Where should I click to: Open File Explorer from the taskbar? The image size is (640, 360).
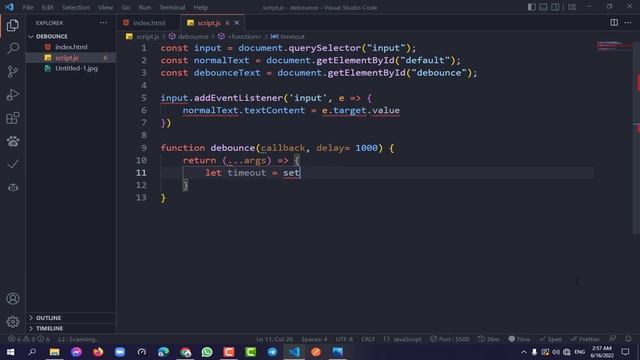coord(54,352)
